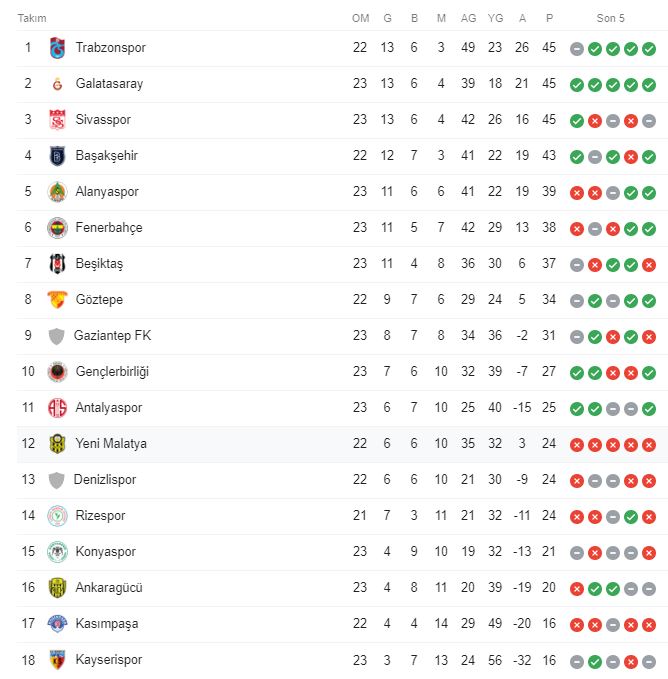Screen dimensions: 668x679
Task: Click the Takım column header
Action: point(32,18)
